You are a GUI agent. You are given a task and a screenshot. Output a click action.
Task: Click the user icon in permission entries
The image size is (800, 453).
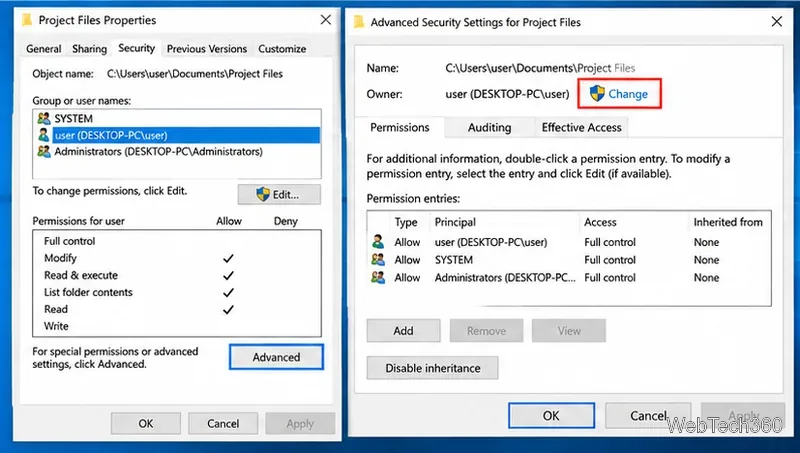(x=378, y=242)
